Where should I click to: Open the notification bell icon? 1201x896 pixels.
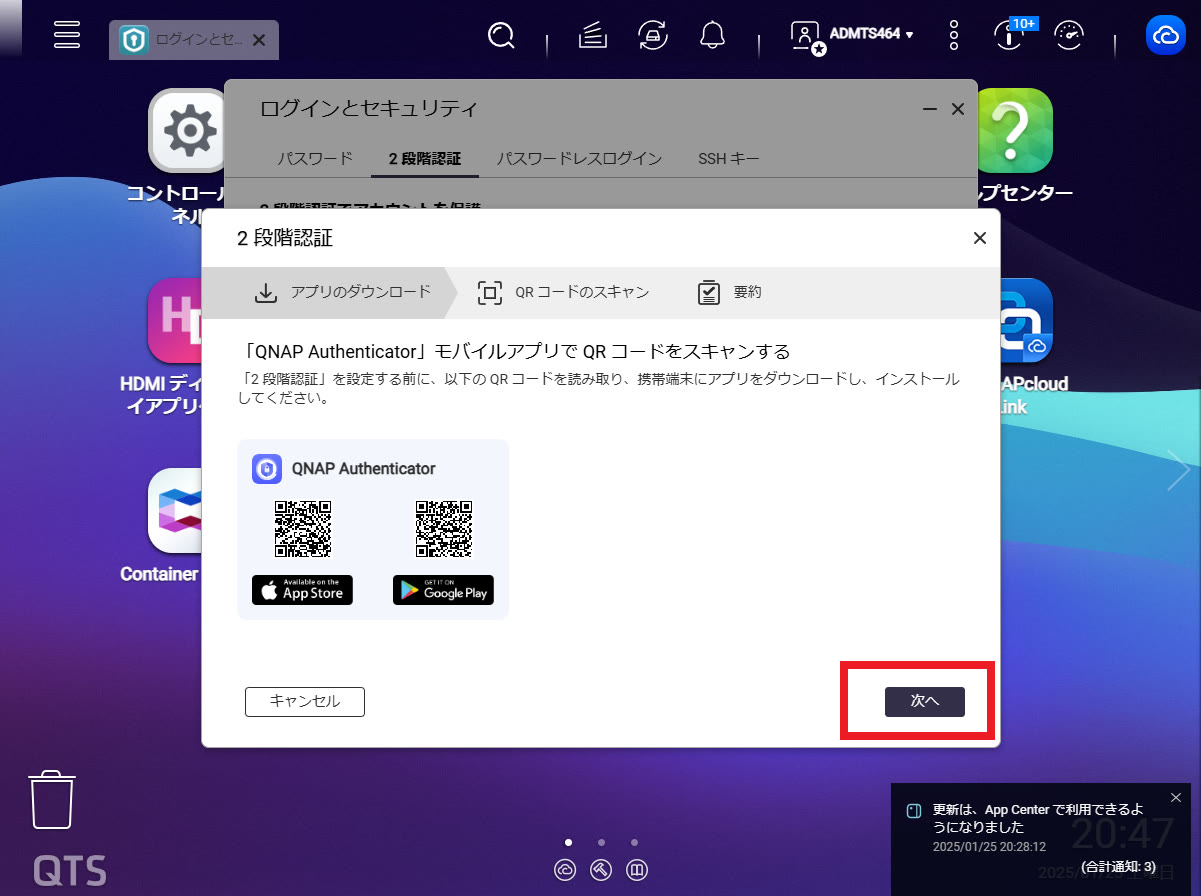click(x=712, y=36)
